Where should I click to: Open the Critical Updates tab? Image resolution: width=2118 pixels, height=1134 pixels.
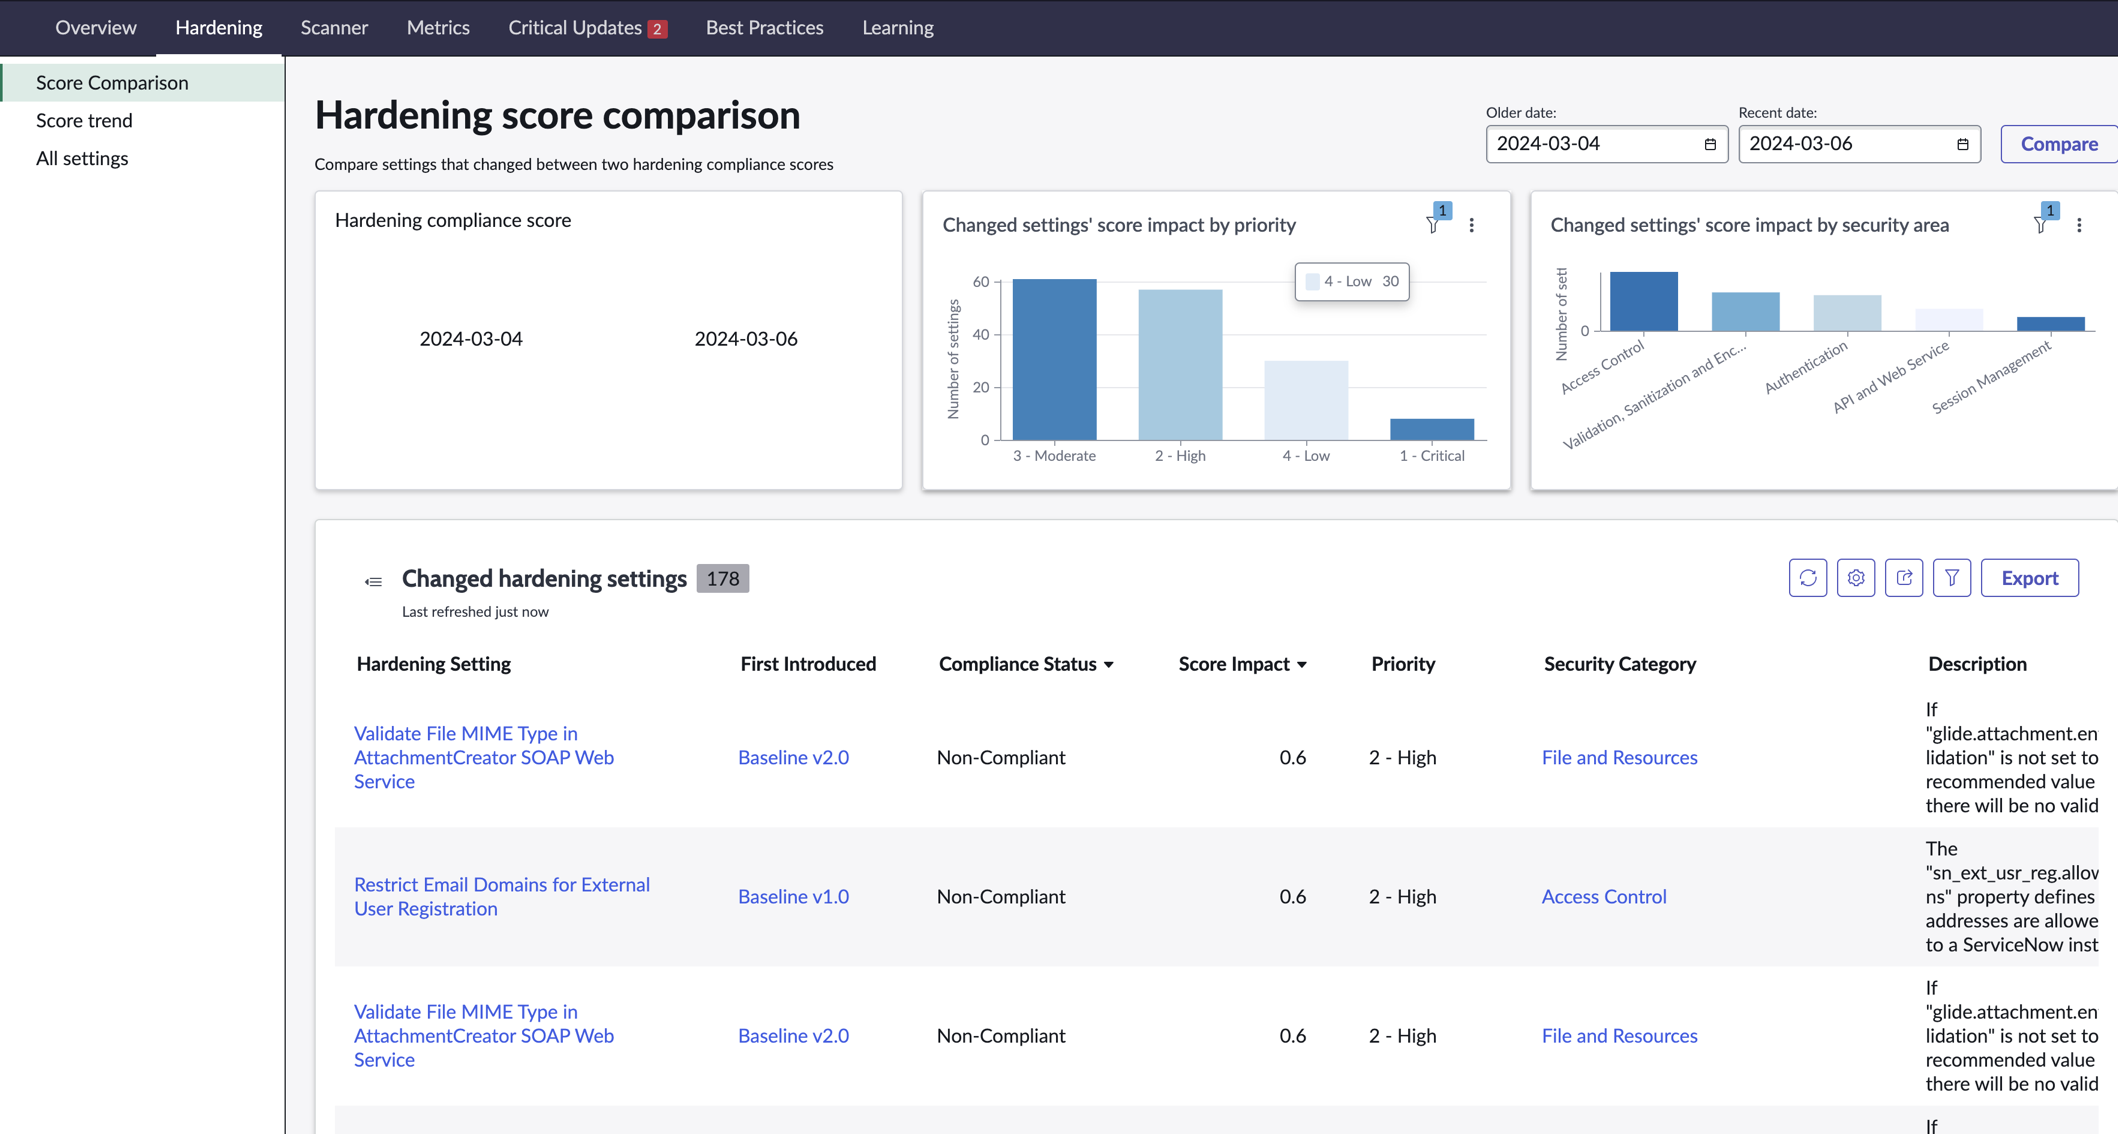point(575,27)
